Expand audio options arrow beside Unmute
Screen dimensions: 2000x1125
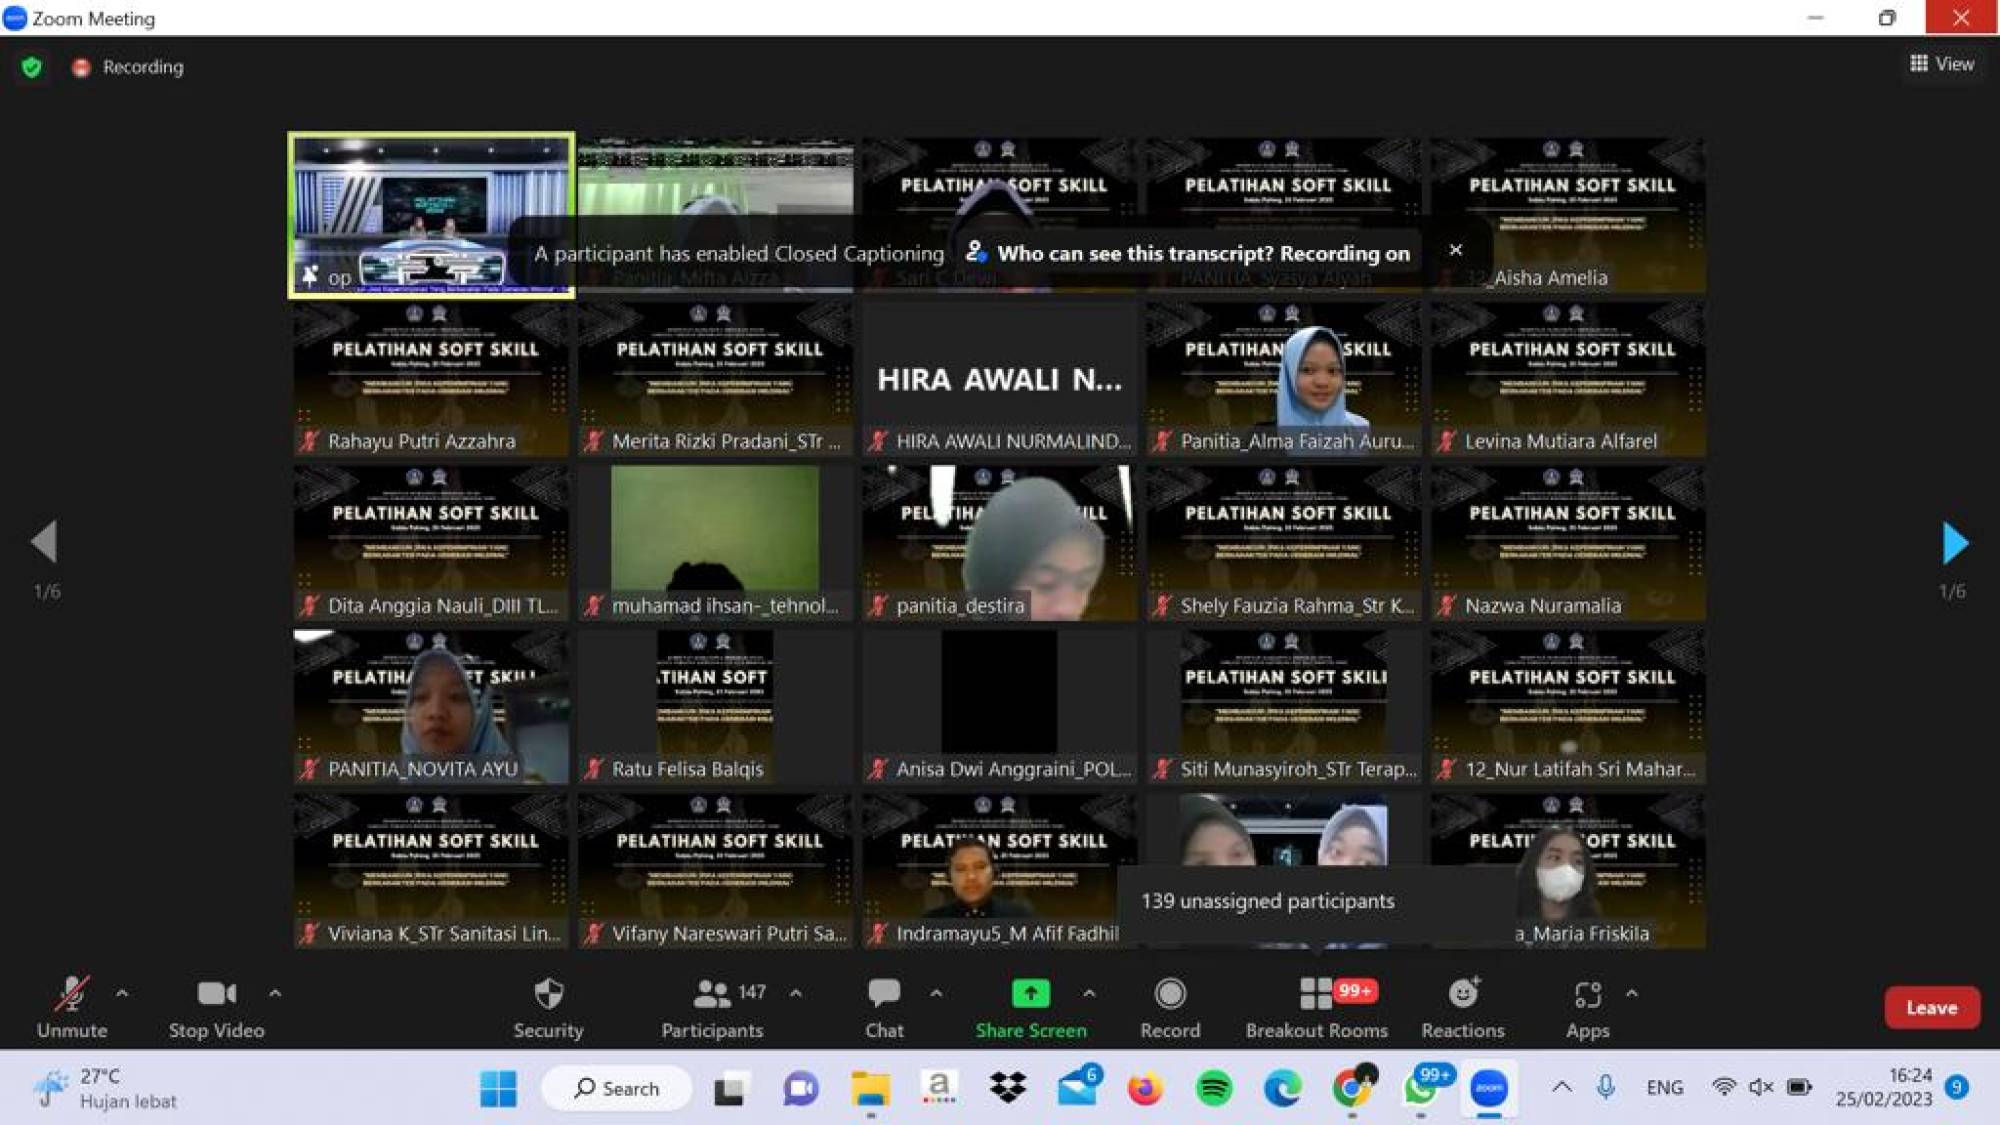[x=122, y=993]
